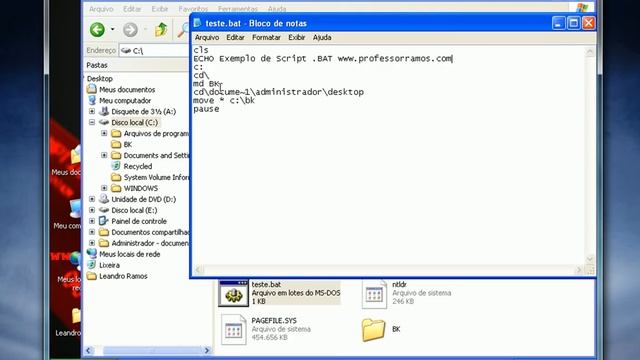The height and width of the screenshot is (360, 640).
Task: Open Explorer Arquivo menu
Action: pos(101,9)
